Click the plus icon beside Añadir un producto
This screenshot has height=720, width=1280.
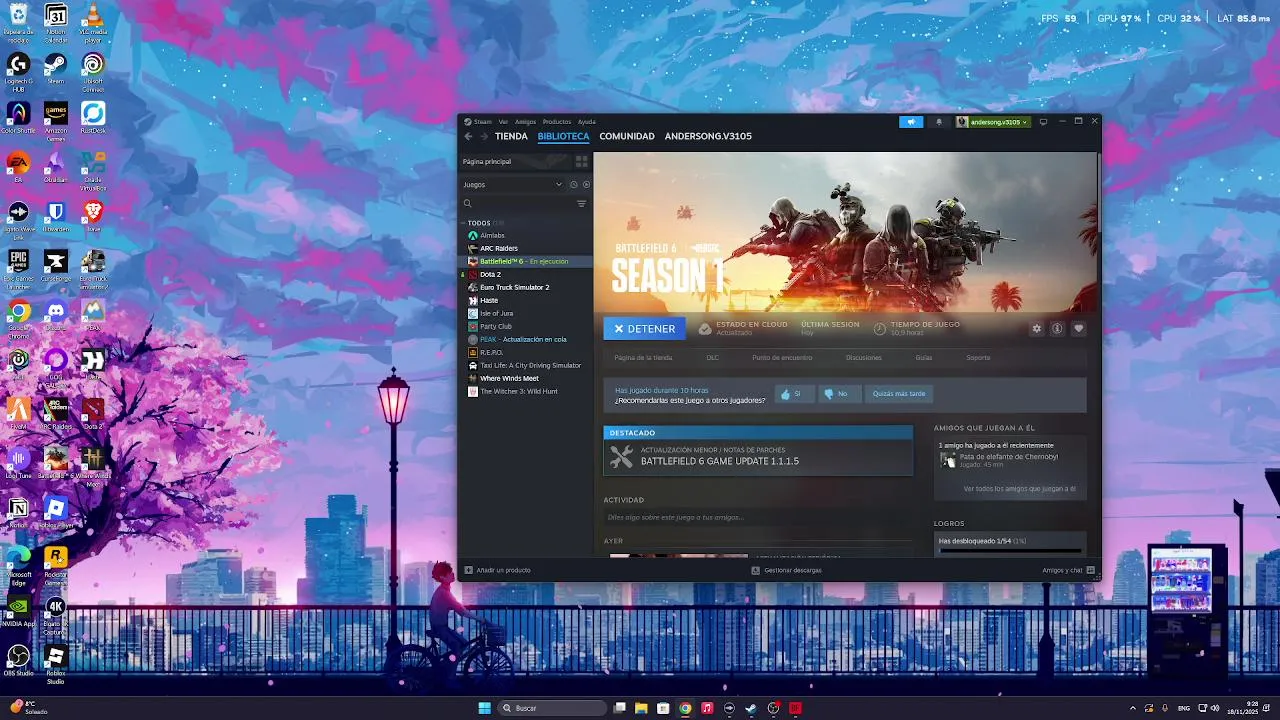tap(468, 570)
